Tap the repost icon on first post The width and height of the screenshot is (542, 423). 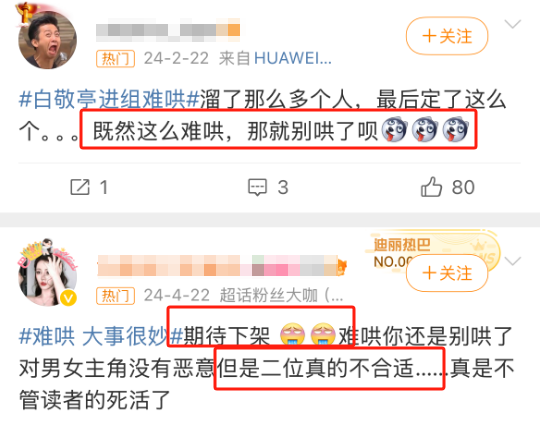coord(80,187)
